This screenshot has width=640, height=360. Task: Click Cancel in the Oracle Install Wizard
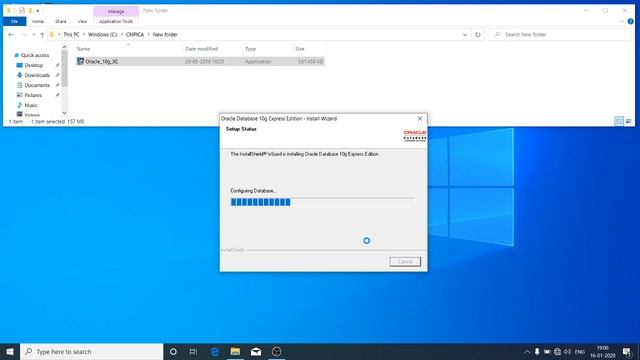[x=405, y=262]
